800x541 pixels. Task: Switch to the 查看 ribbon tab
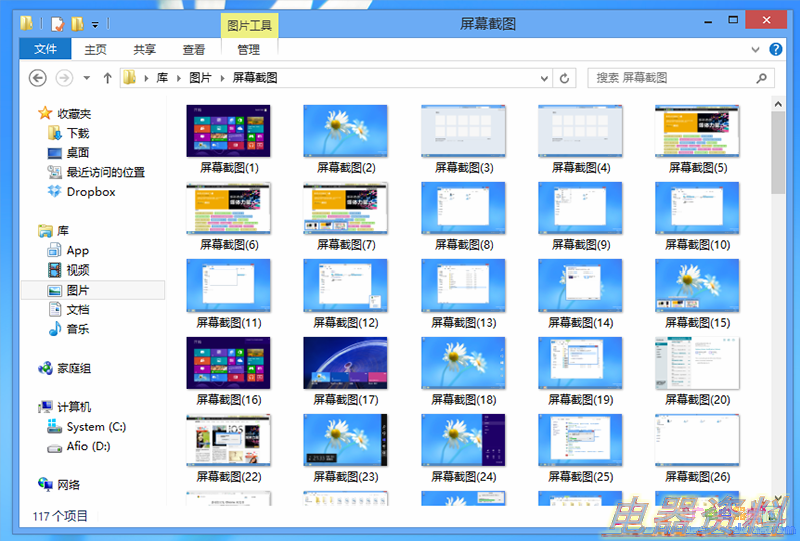[x=194, y=49]
